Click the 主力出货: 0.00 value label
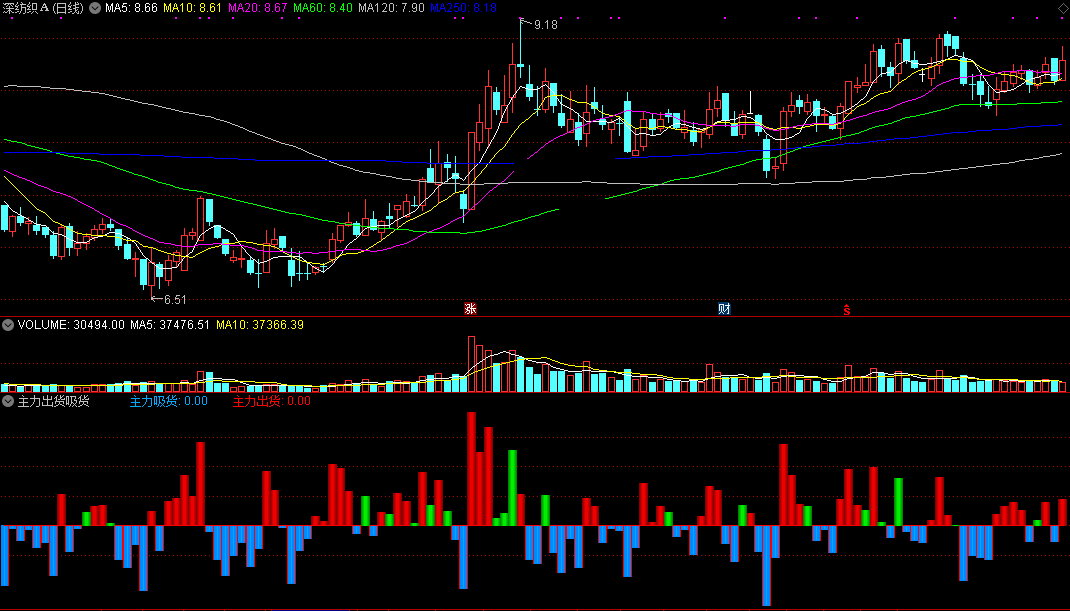Screen dimensions: 1070x611 272,401
